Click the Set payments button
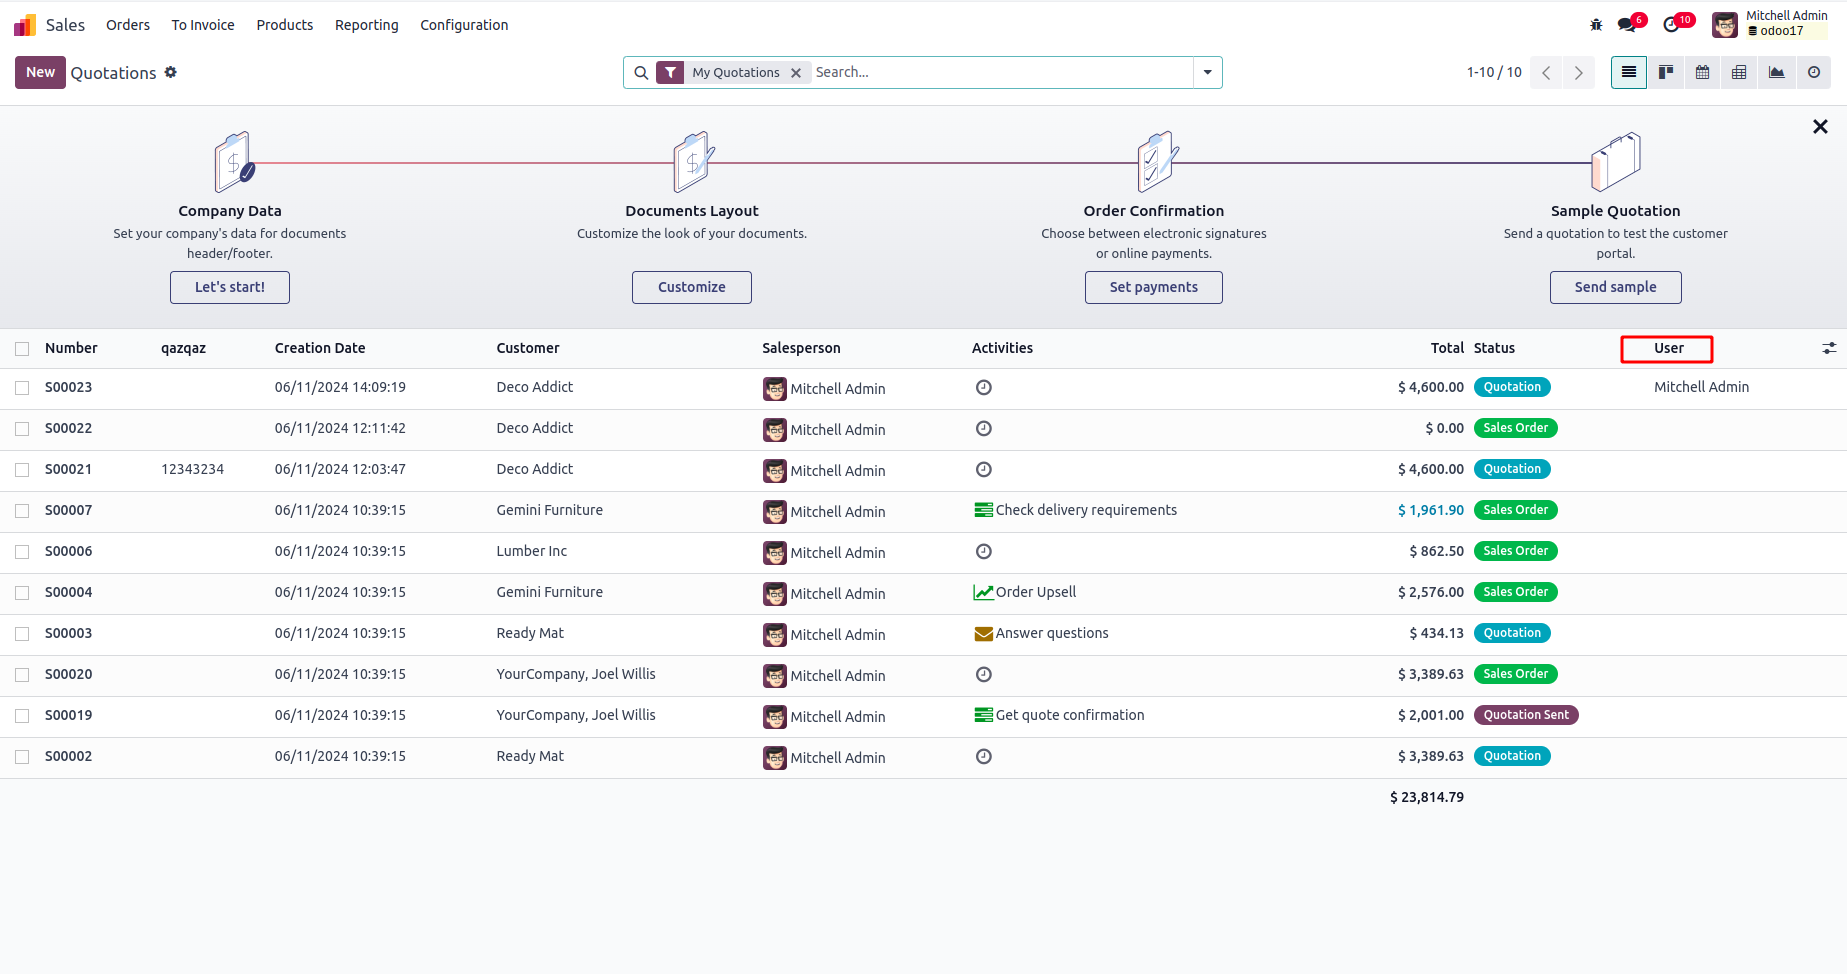This screenshot has width=1847, height=974. pyautogui.click(x=1153, y=287)
